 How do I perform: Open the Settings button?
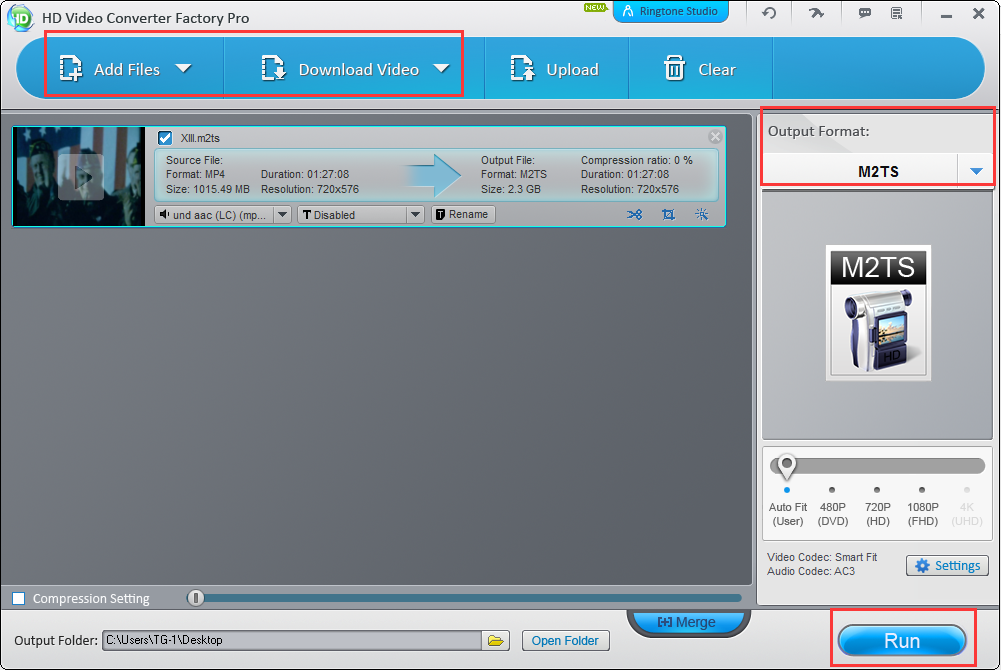[947, 565]
